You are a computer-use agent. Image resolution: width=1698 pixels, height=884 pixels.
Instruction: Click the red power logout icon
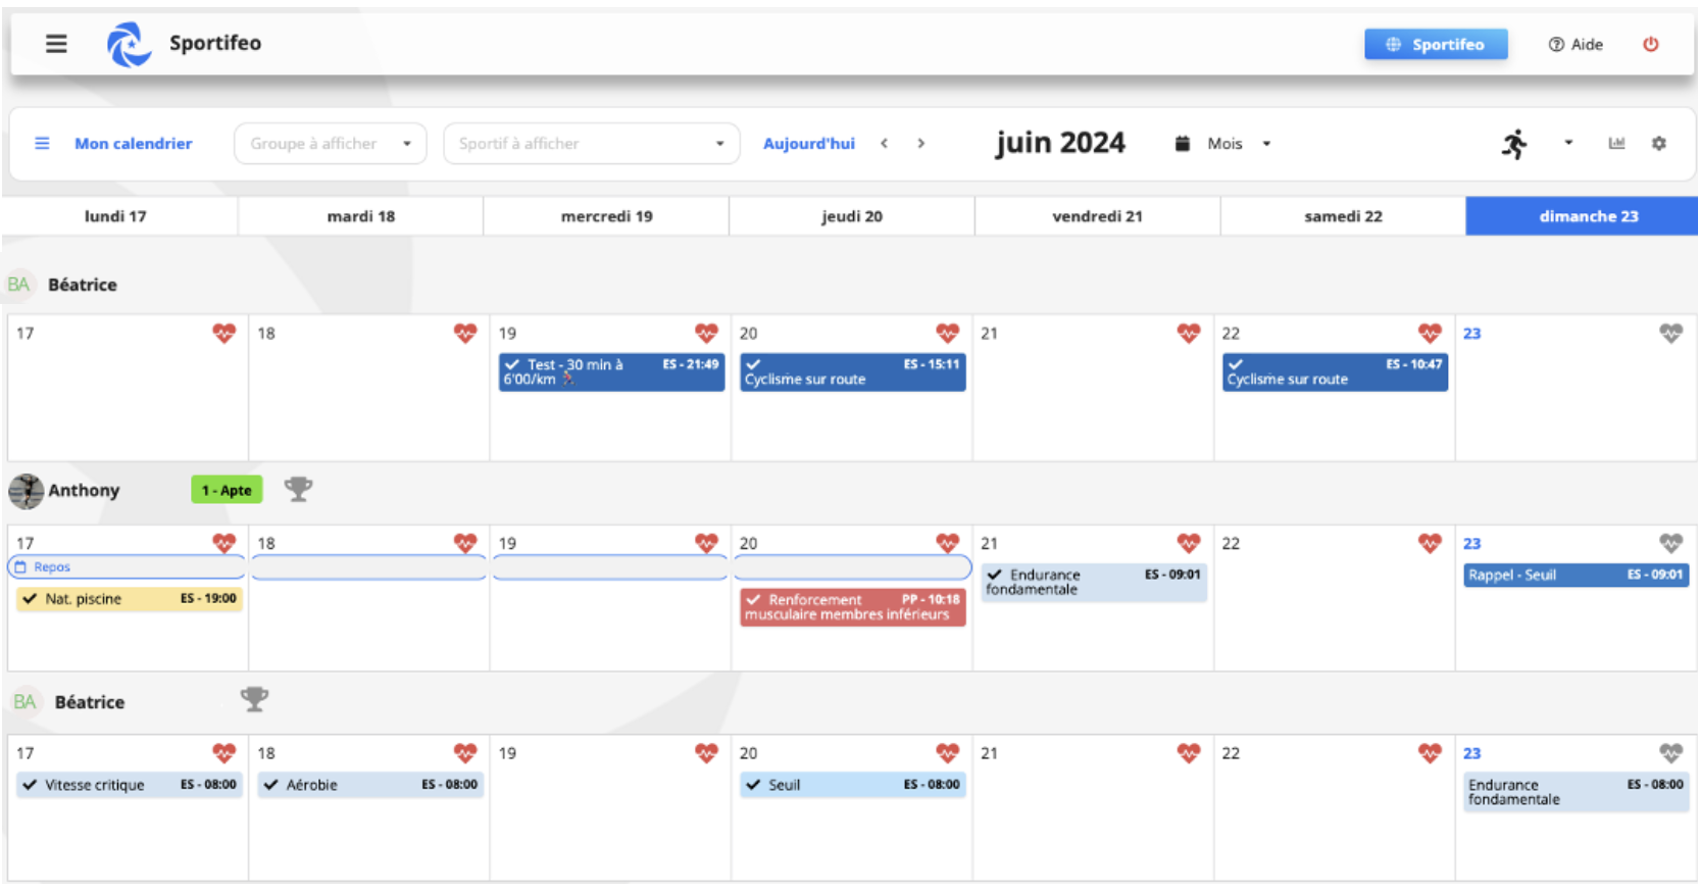click(1650, 44)
